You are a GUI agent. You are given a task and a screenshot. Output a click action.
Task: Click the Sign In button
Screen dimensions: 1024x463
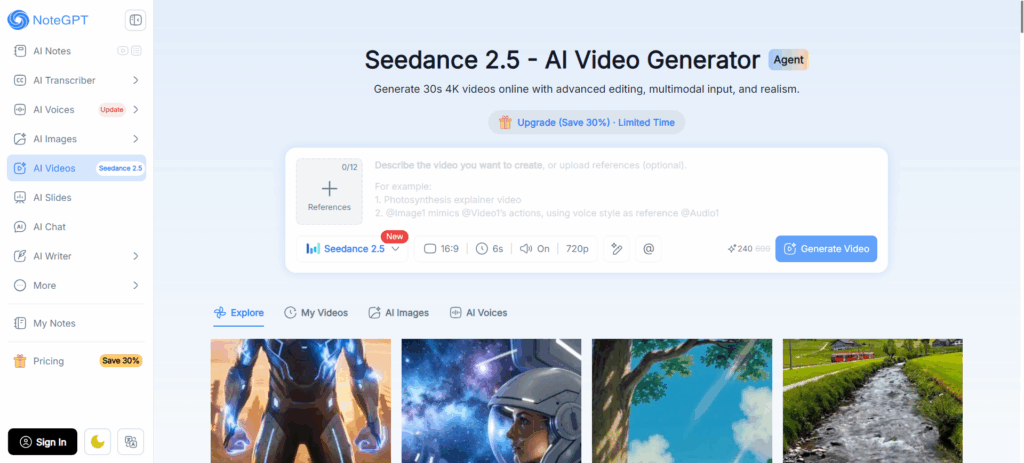(42, 442)
